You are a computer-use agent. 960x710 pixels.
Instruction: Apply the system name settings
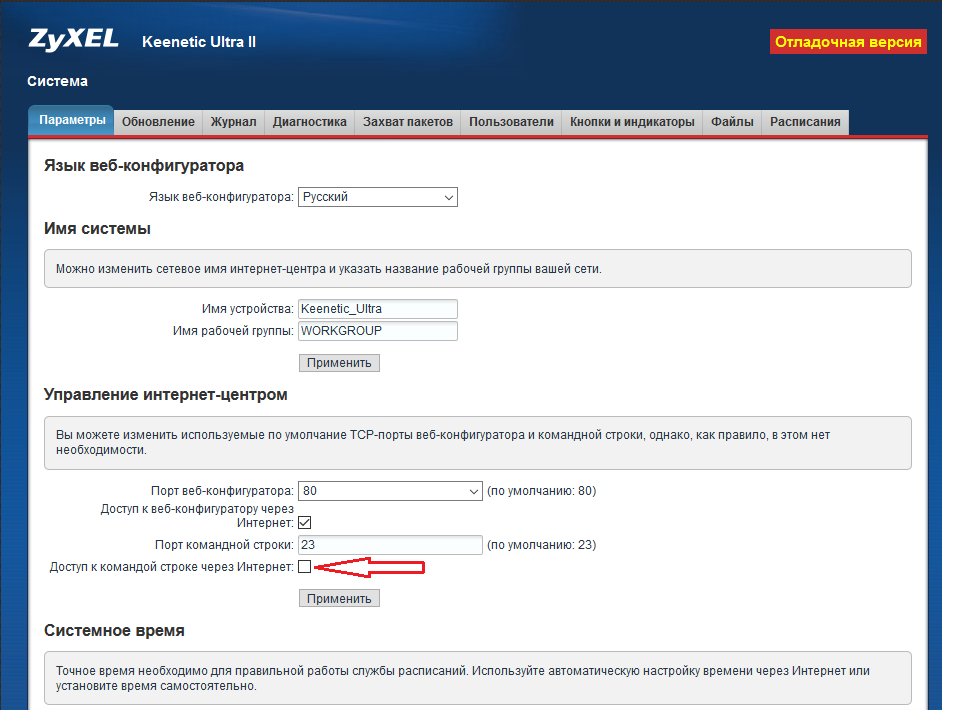339,363
